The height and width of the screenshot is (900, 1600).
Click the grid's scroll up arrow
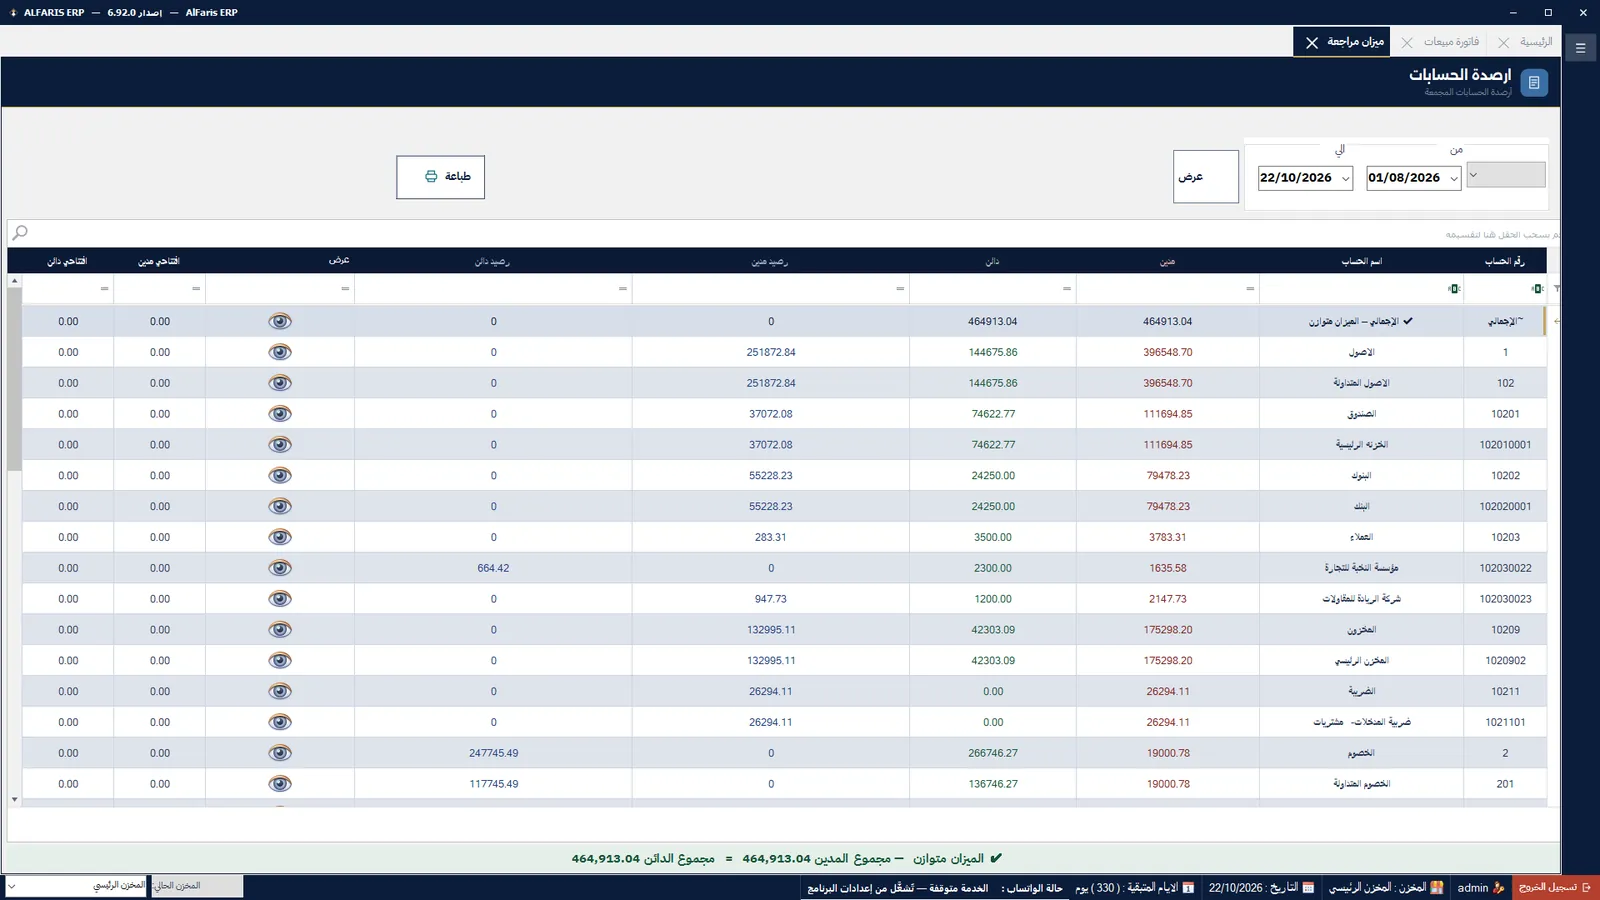(x=14, y=281)
